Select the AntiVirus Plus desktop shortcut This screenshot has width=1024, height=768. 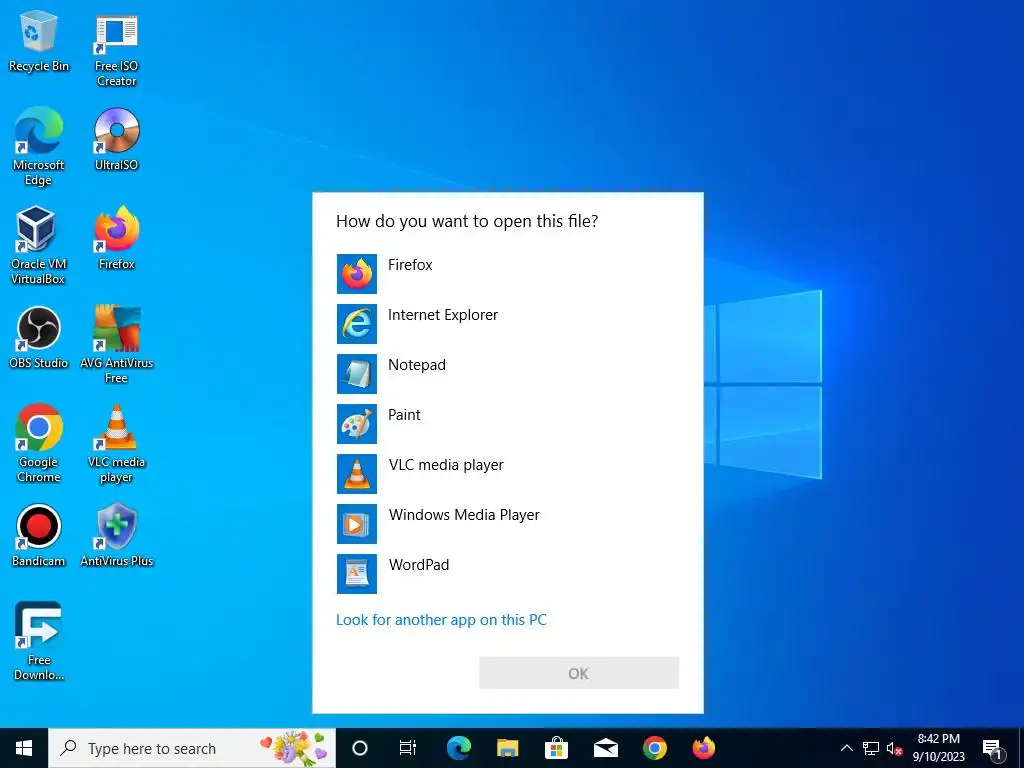click(116, 536)
